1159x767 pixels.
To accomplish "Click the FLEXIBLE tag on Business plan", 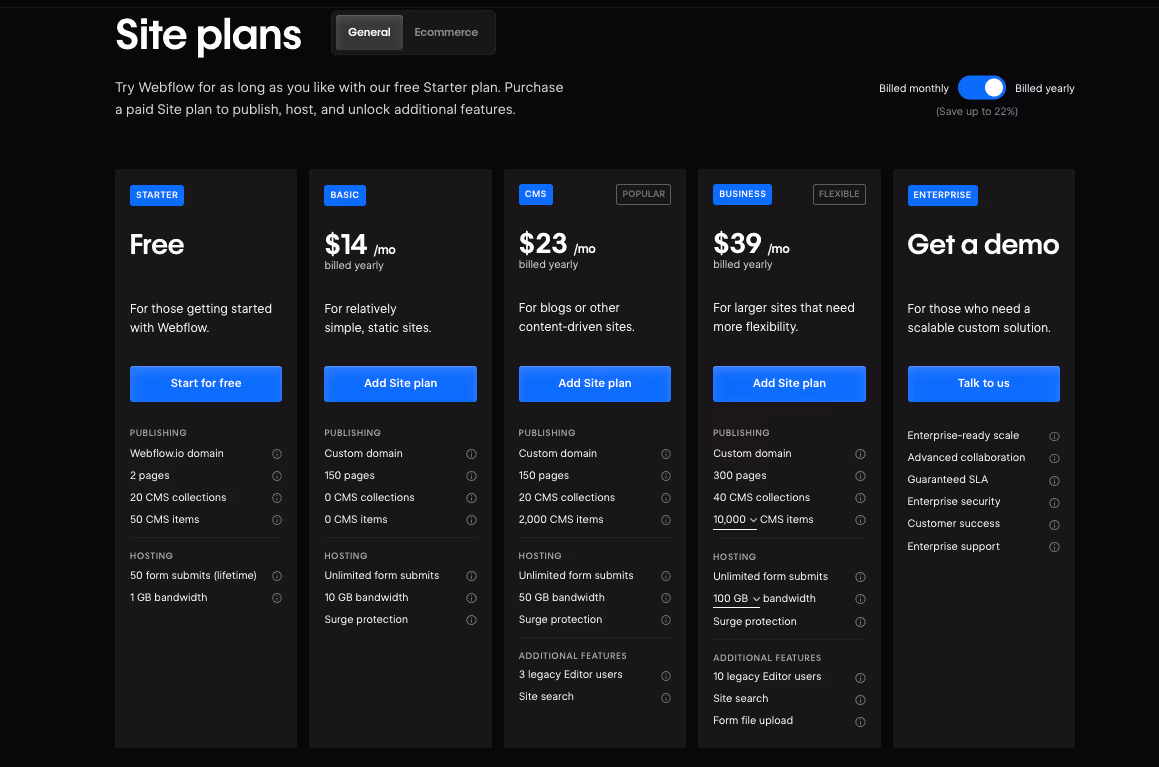I will tap(839, 194).
